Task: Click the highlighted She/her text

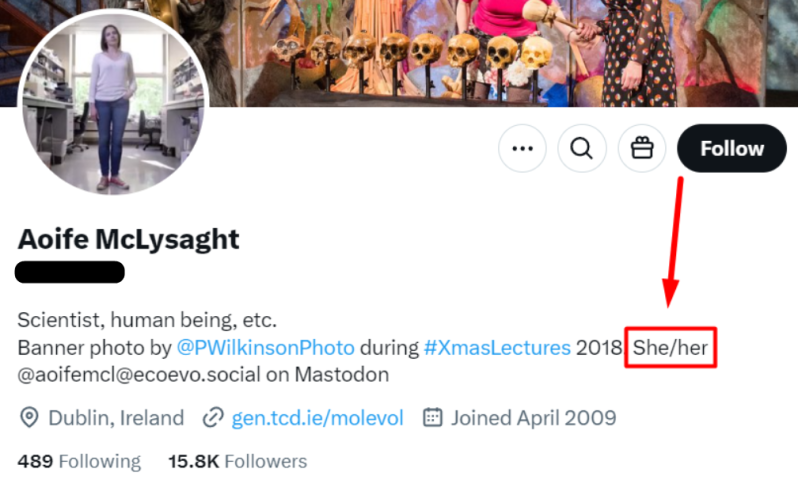Action: [670, 348]
